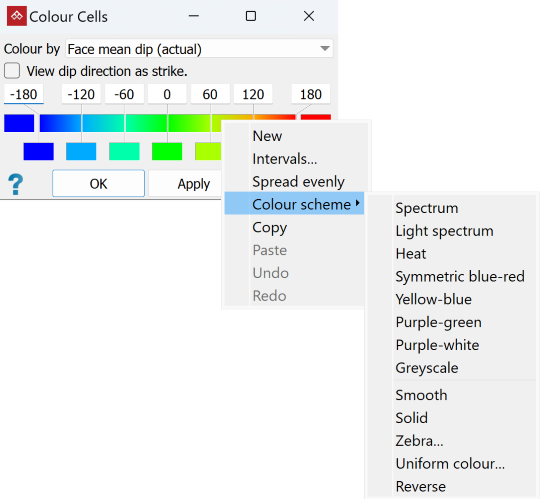
Task: Click the -180 value input field
Action: pos(23,94)
